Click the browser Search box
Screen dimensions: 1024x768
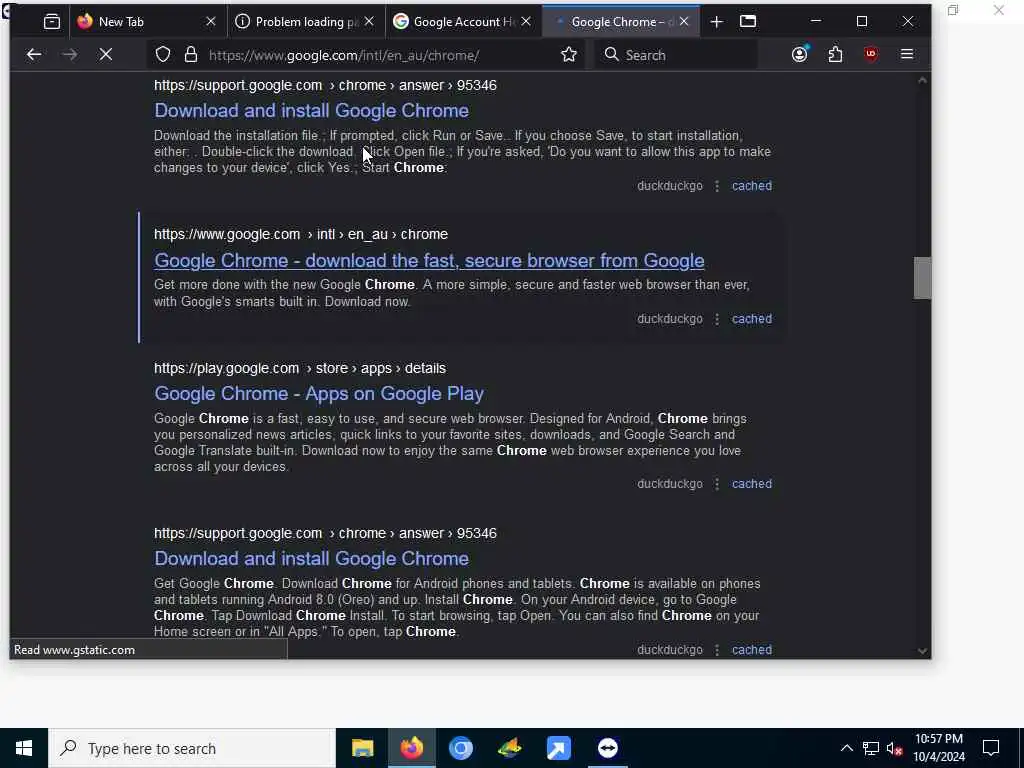point(676,55)
